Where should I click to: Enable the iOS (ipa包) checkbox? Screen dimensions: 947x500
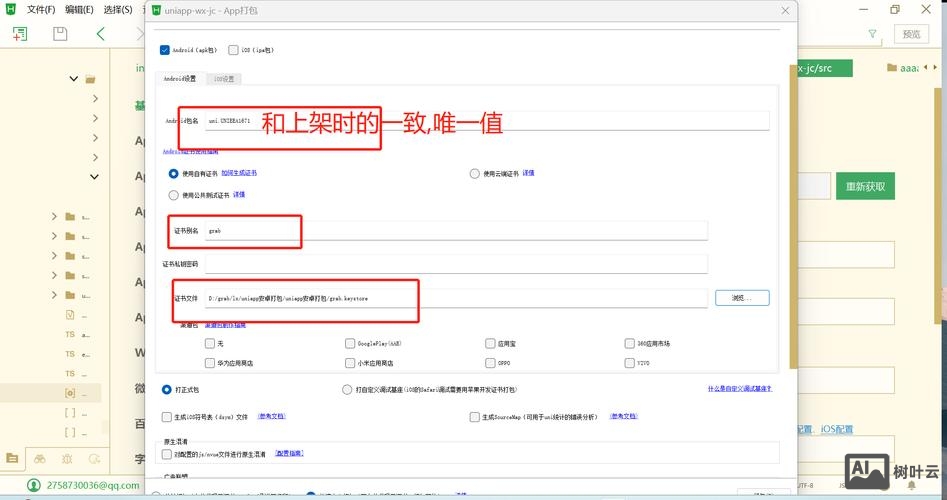point(233,49)
